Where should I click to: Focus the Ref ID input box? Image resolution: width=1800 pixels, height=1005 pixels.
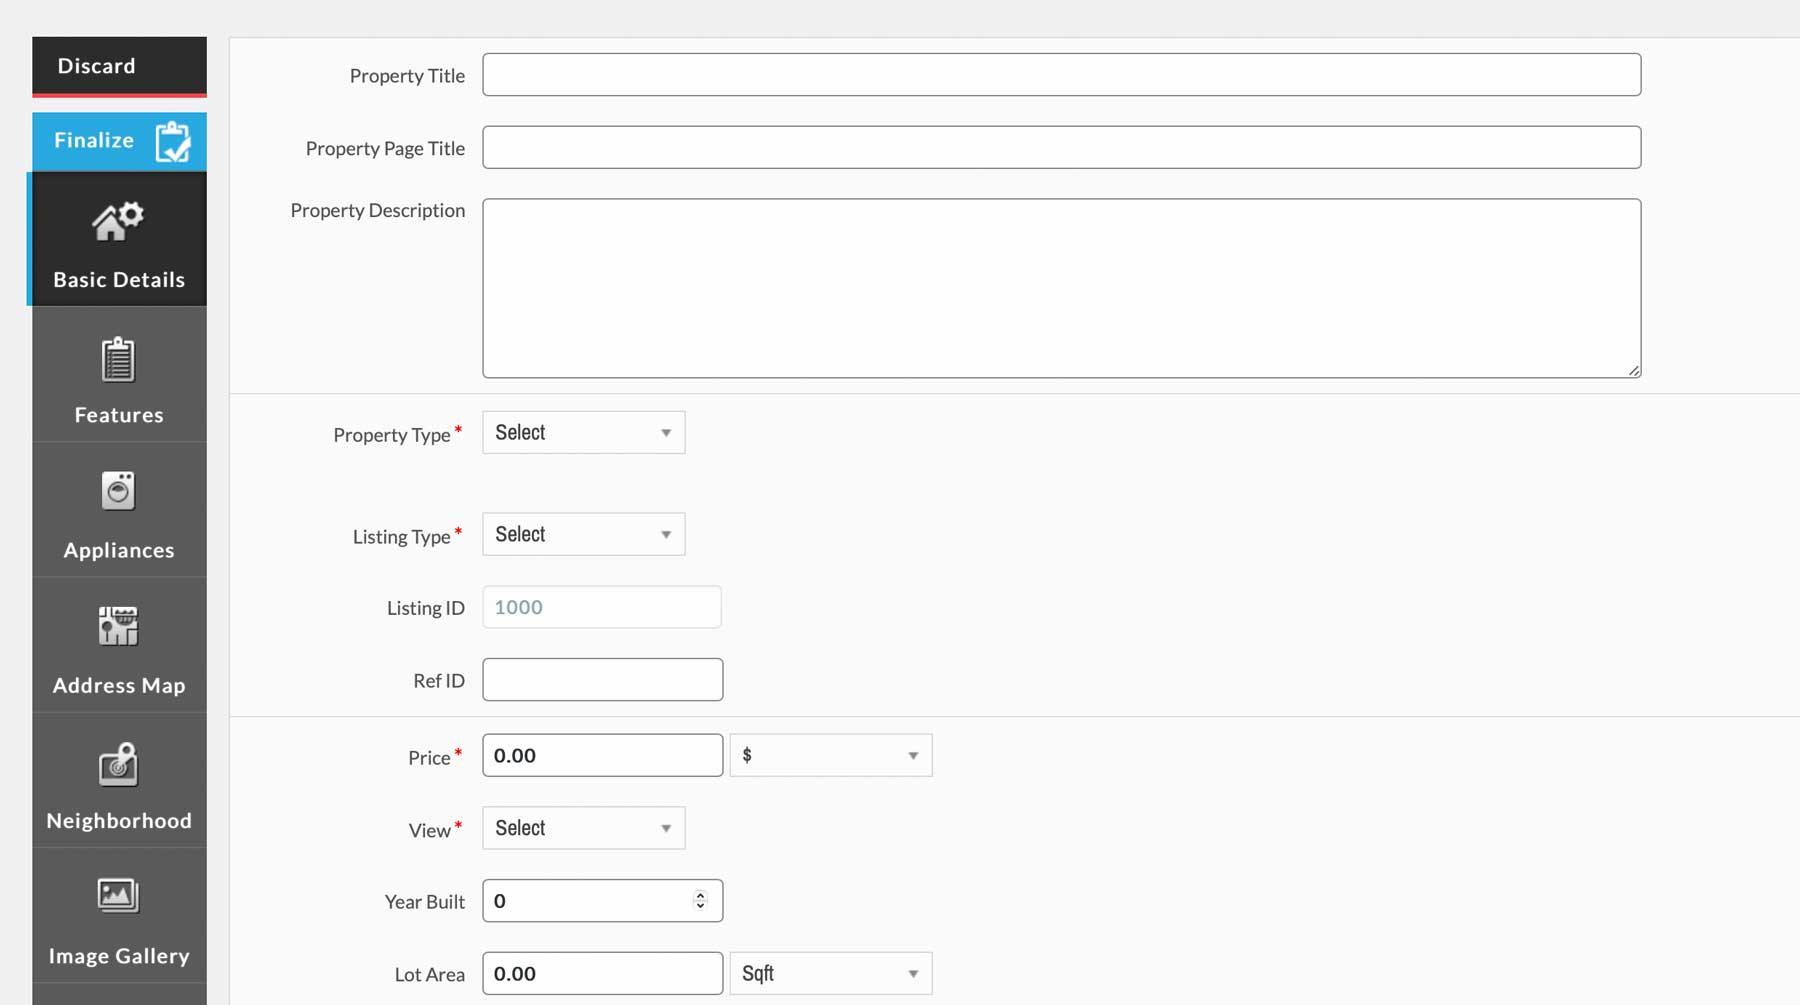[x=602, y=679]
